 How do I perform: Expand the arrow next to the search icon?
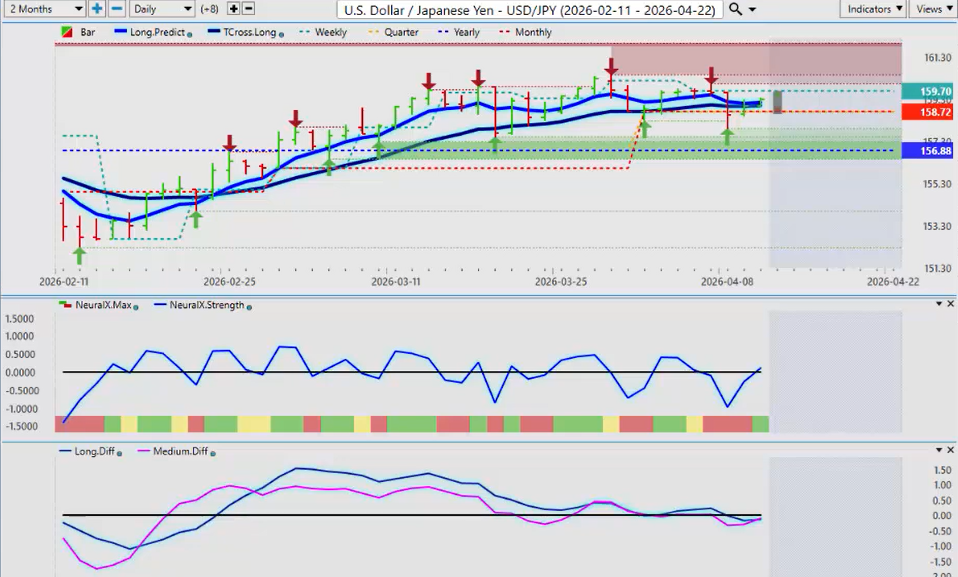pyautogui.click(x=752, y=9)
